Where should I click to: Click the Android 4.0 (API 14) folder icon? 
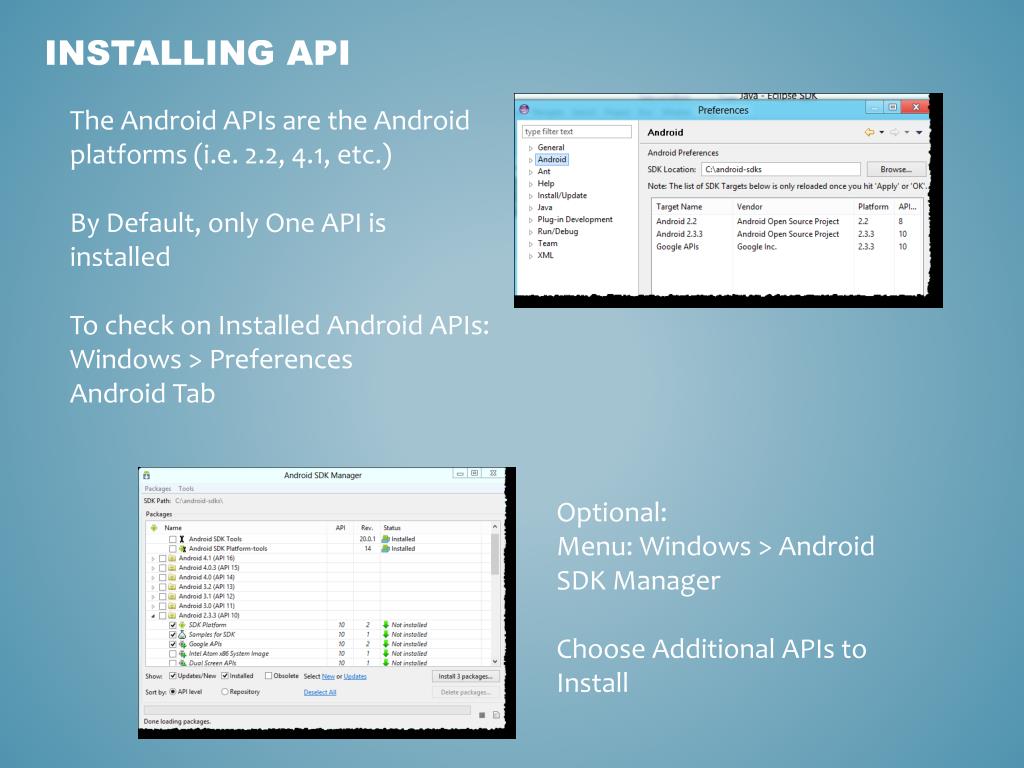[x=172, y=577]
